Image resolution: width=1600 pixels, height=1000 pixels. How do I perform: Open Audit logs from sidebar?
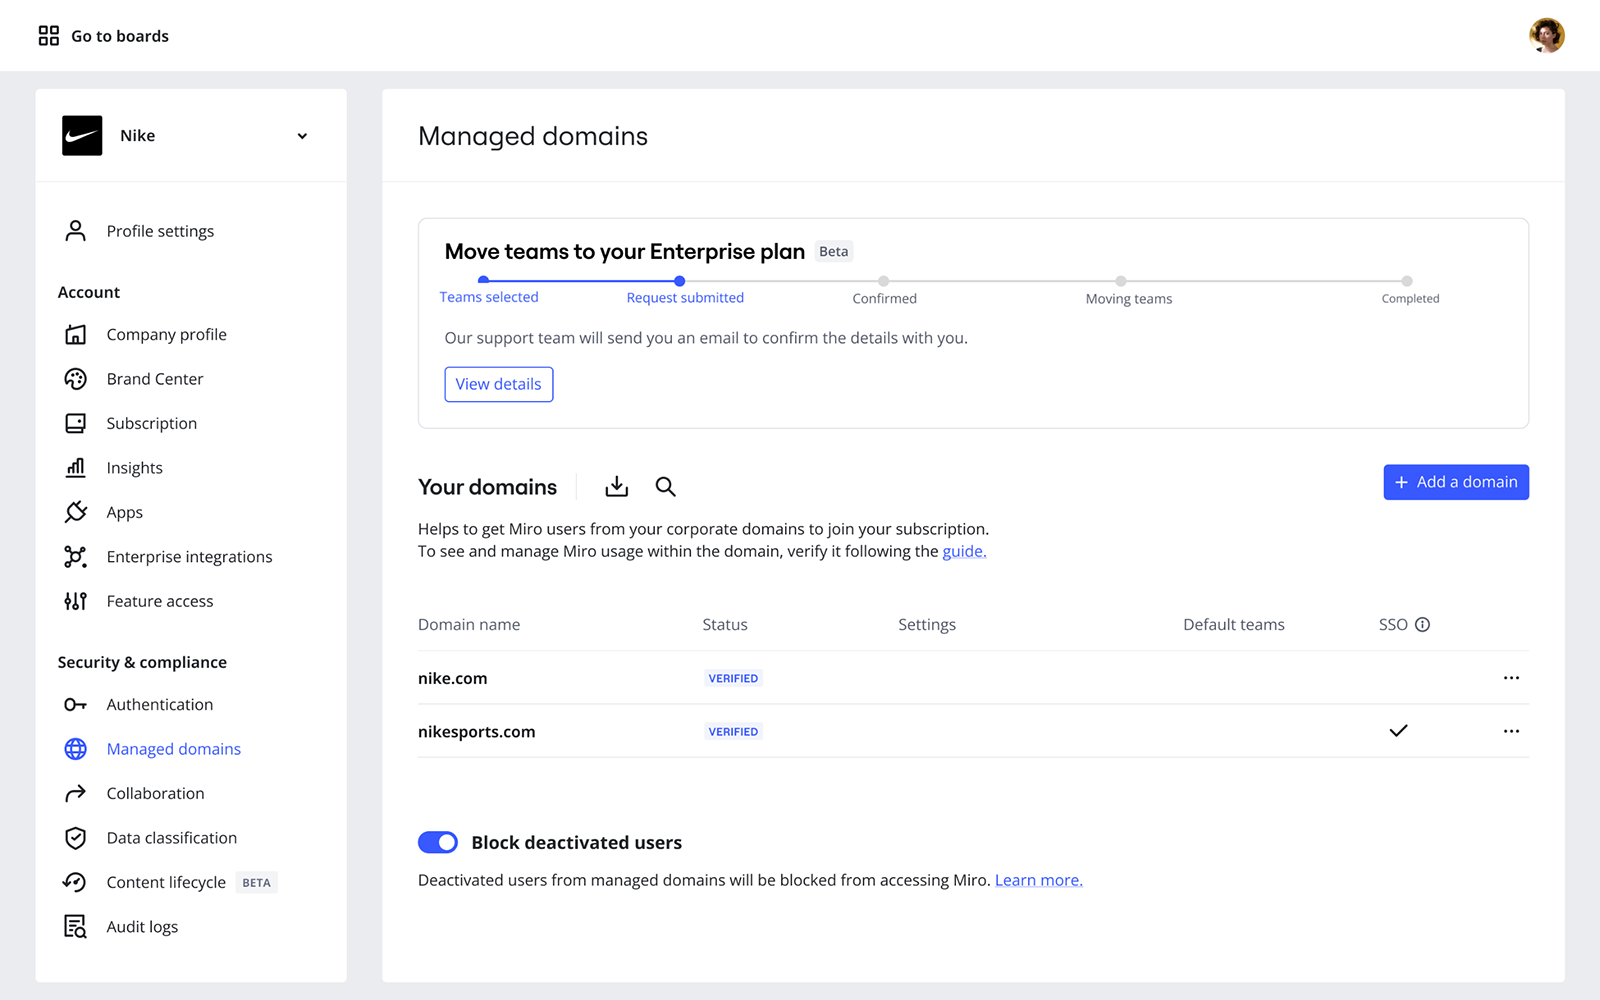point(142,927)
